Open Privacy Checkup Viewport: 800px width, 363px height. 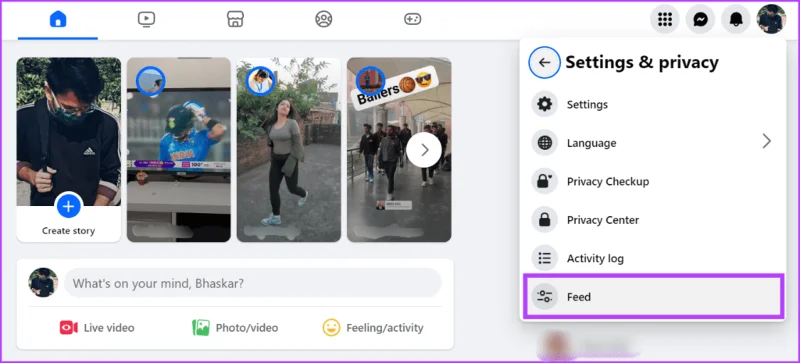coord(653,181)
